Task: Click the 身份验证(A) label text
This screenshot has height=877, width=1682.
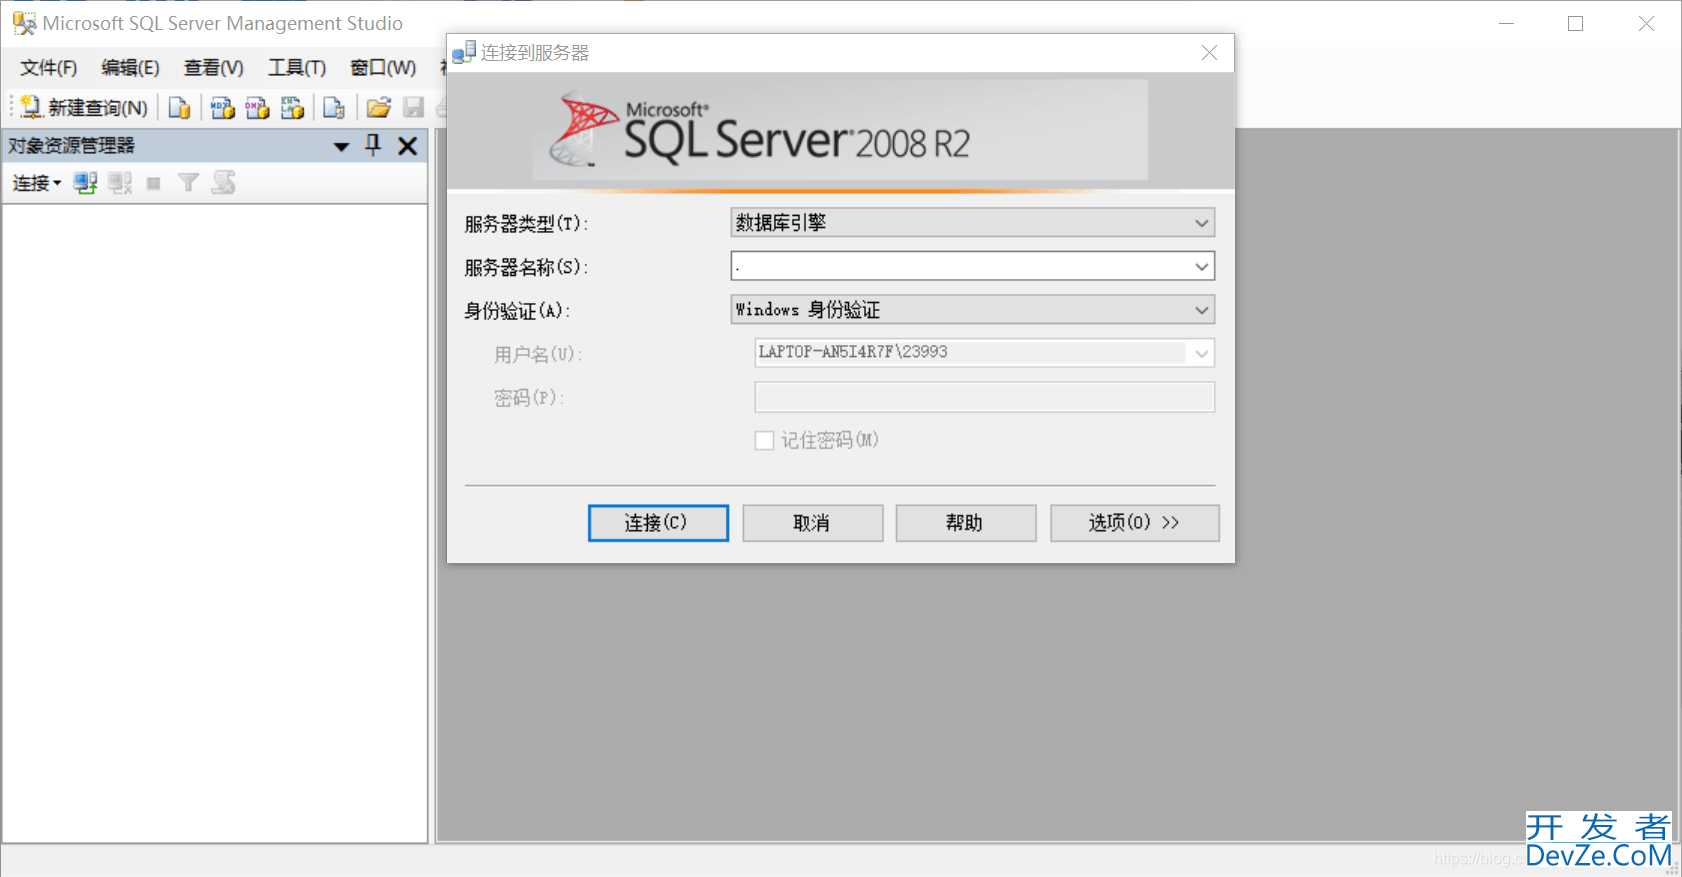Action: [x=517, y=311]
